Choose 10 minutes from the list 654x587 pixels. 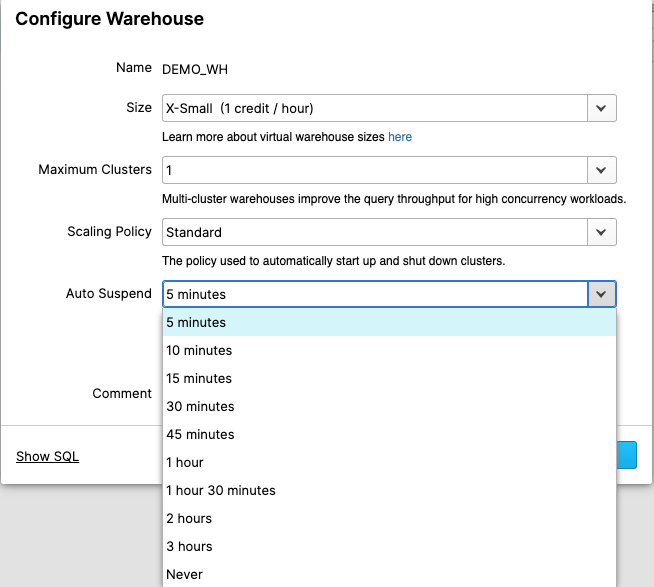(x=389, y=350)
